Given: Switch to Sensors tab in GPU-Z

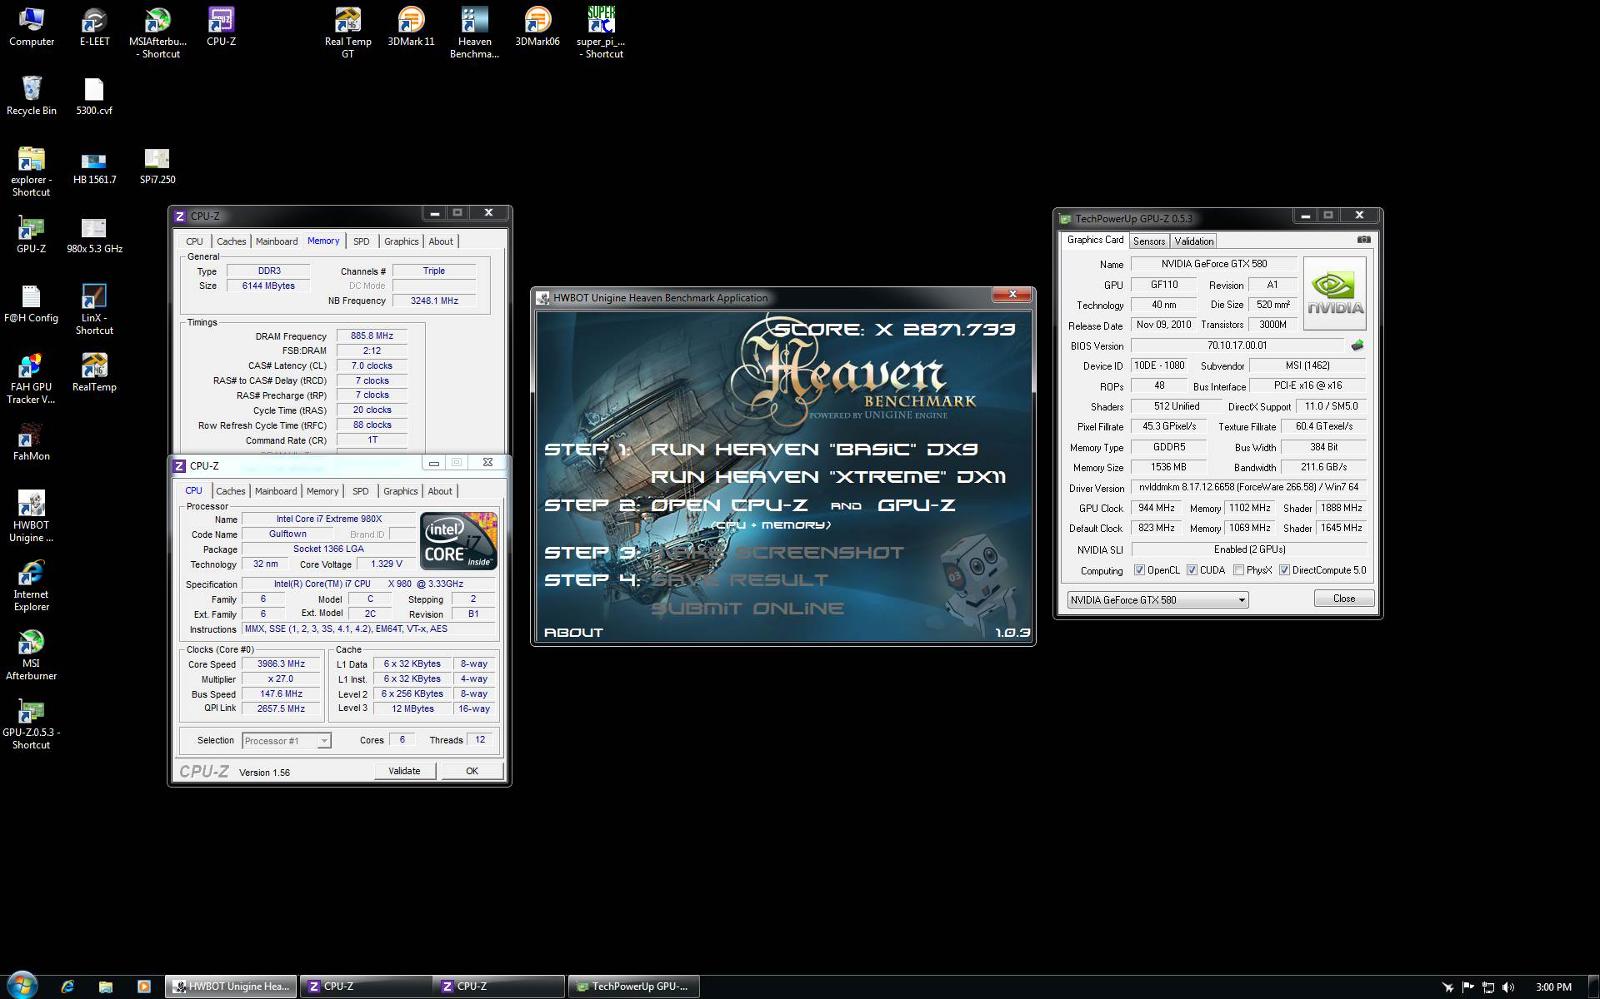Looking at the screenshot, I should [1149, 241].
